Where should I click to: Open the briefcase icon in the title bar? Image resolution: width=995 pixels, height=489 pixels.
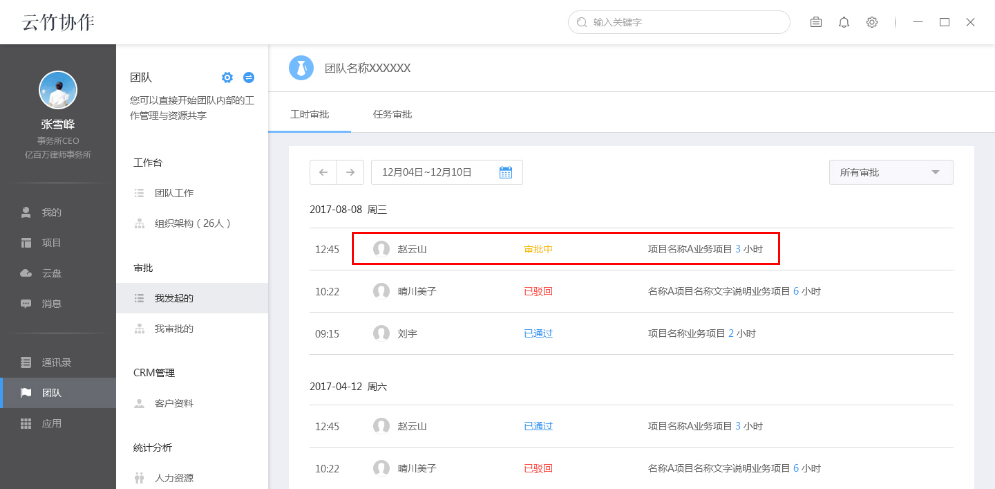coord(816,22)
